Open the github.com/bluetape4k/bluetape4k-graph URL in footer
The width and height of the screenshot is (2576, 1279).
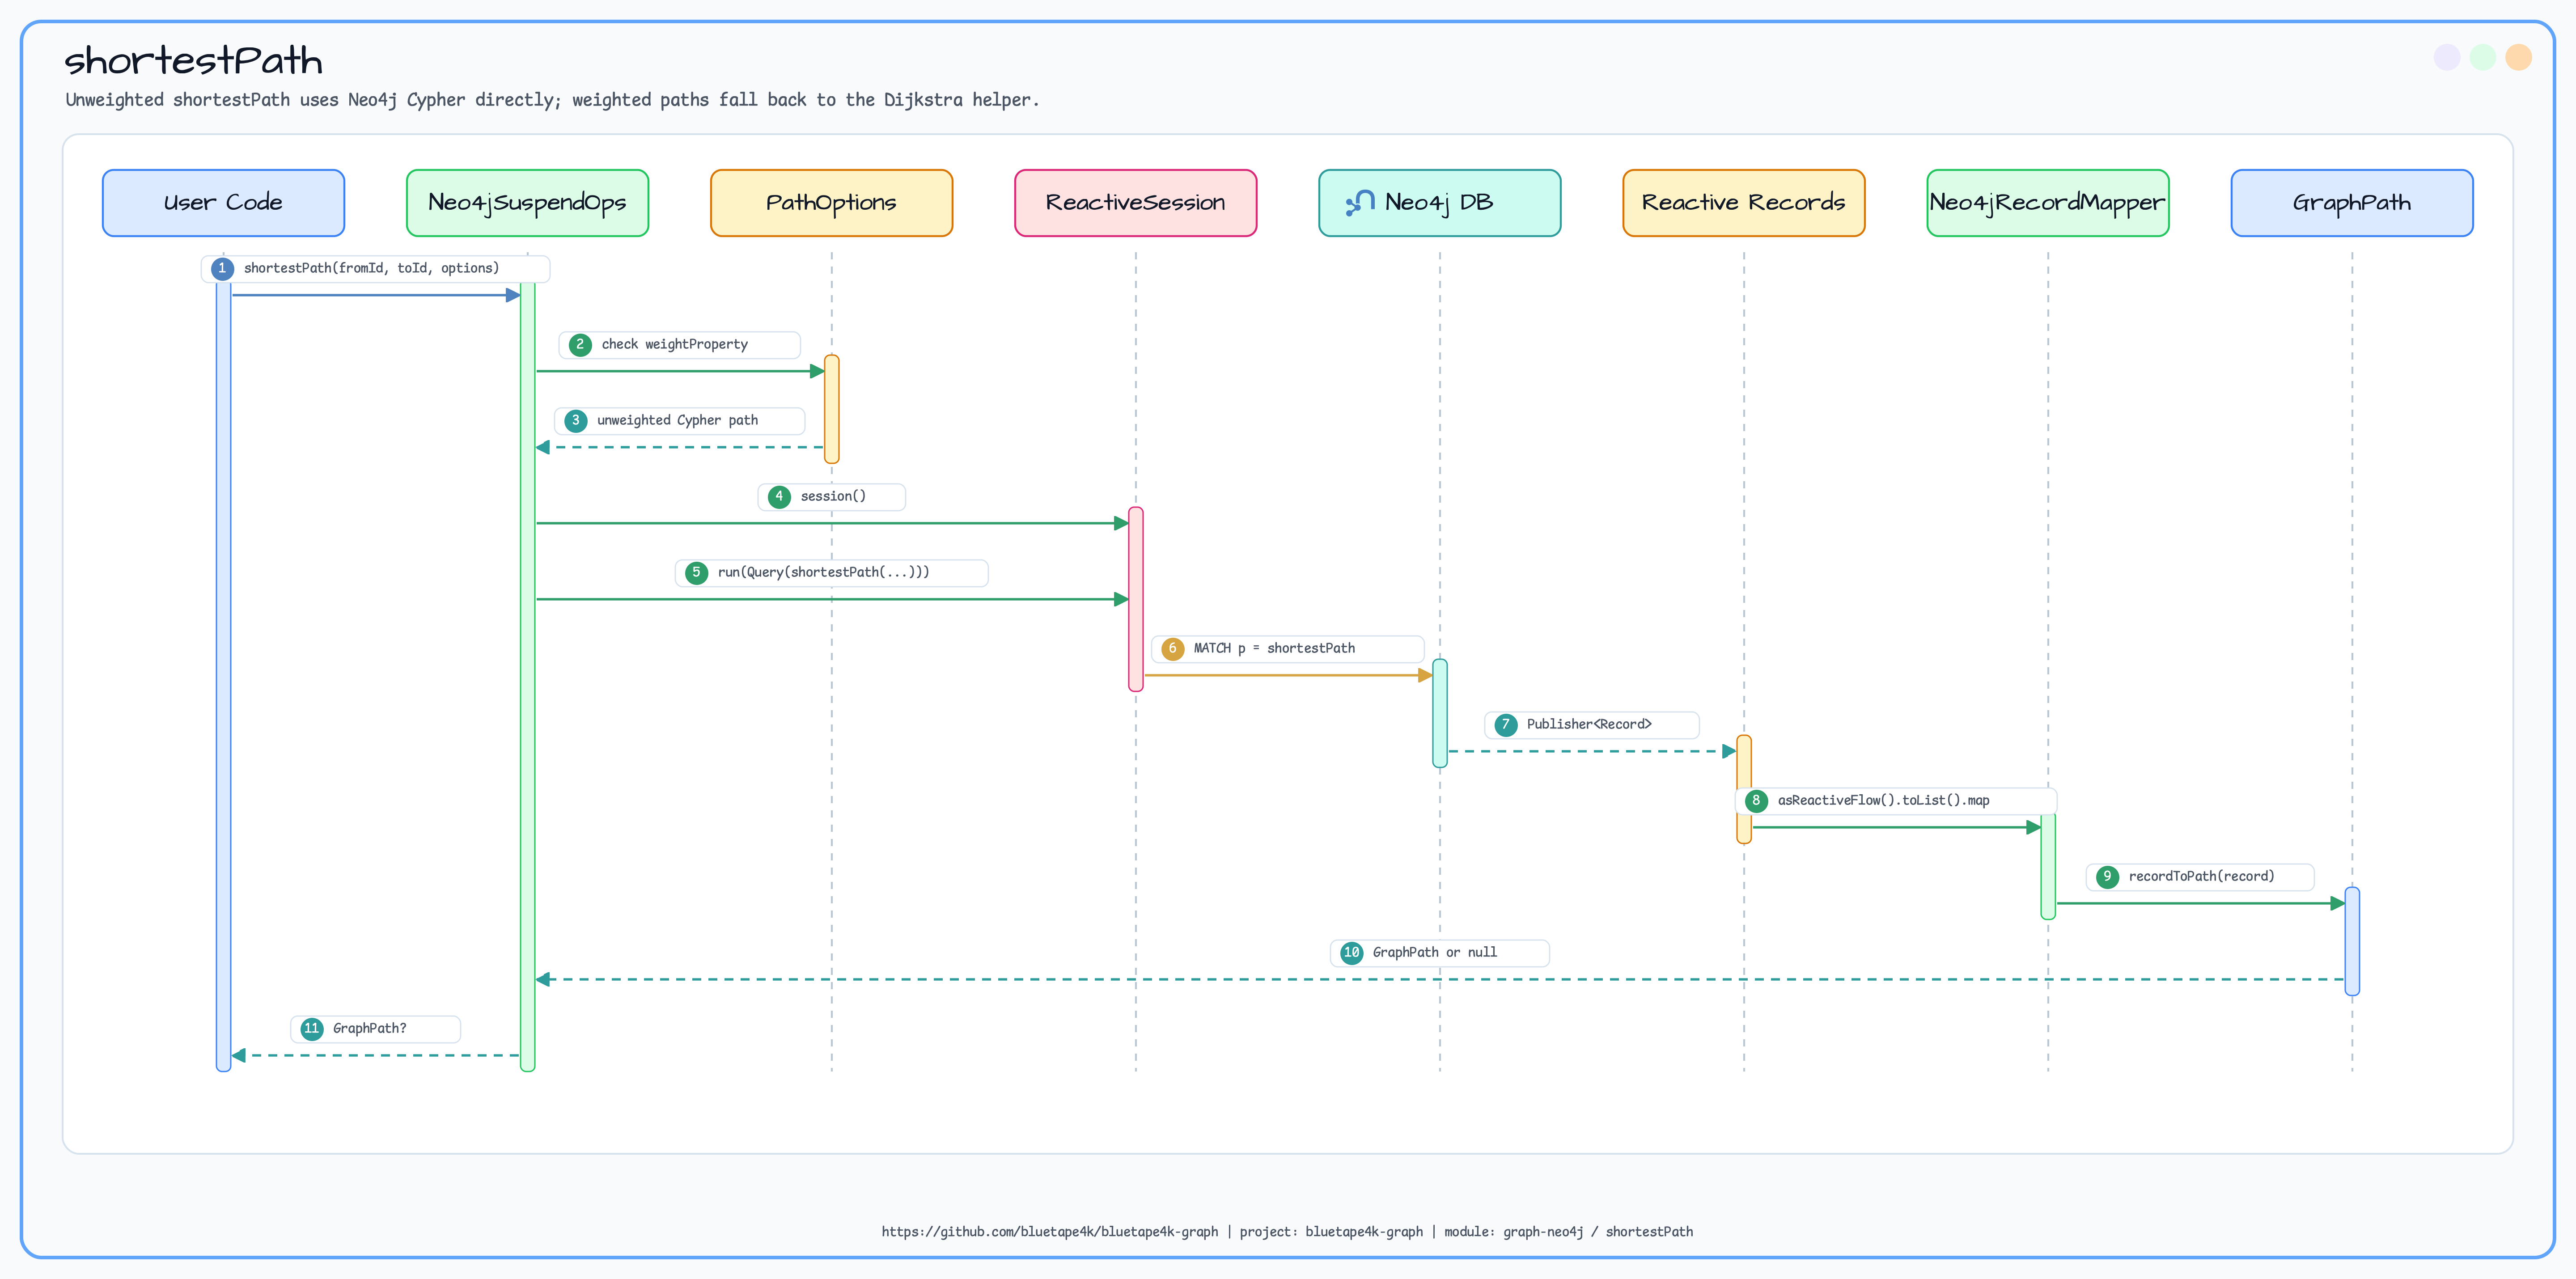[x=1049, y=1232]
